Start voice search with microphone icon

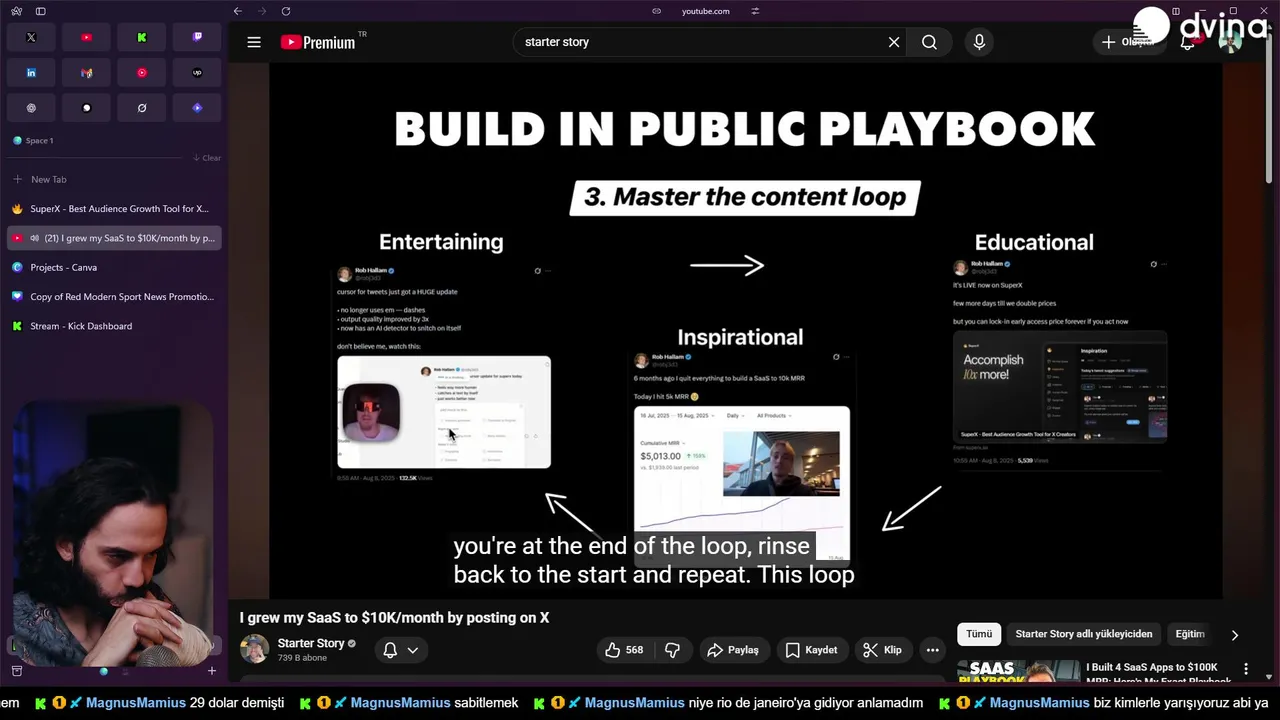pyautogui.click(x=979, y=42)
